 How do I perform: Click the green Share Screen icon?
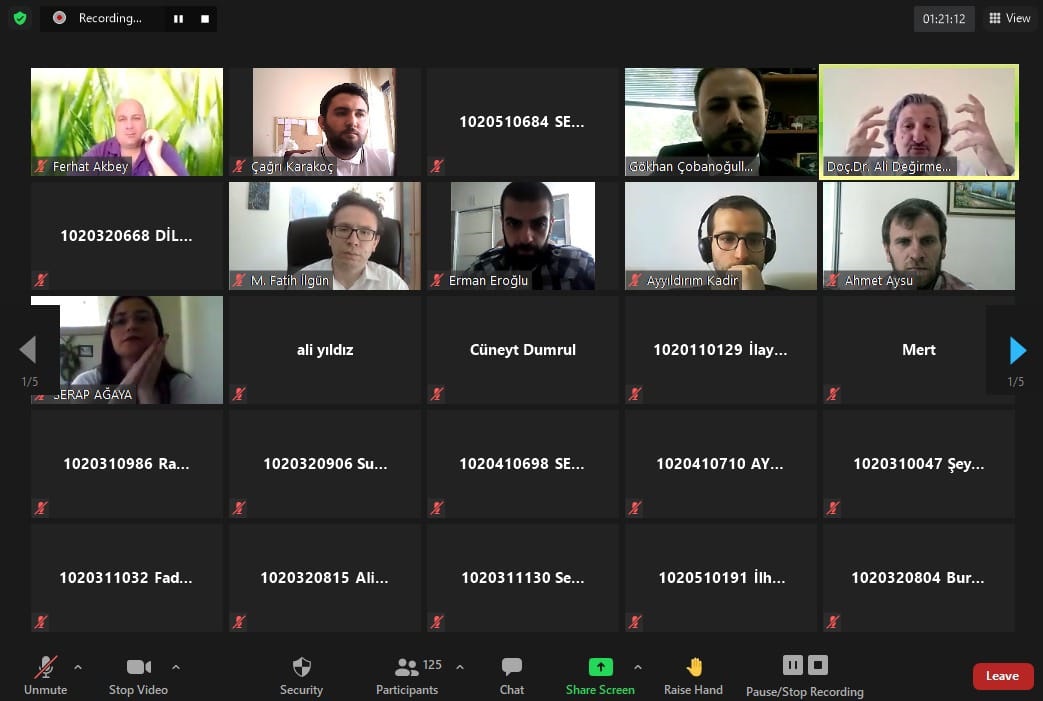[x=601, y=666]
